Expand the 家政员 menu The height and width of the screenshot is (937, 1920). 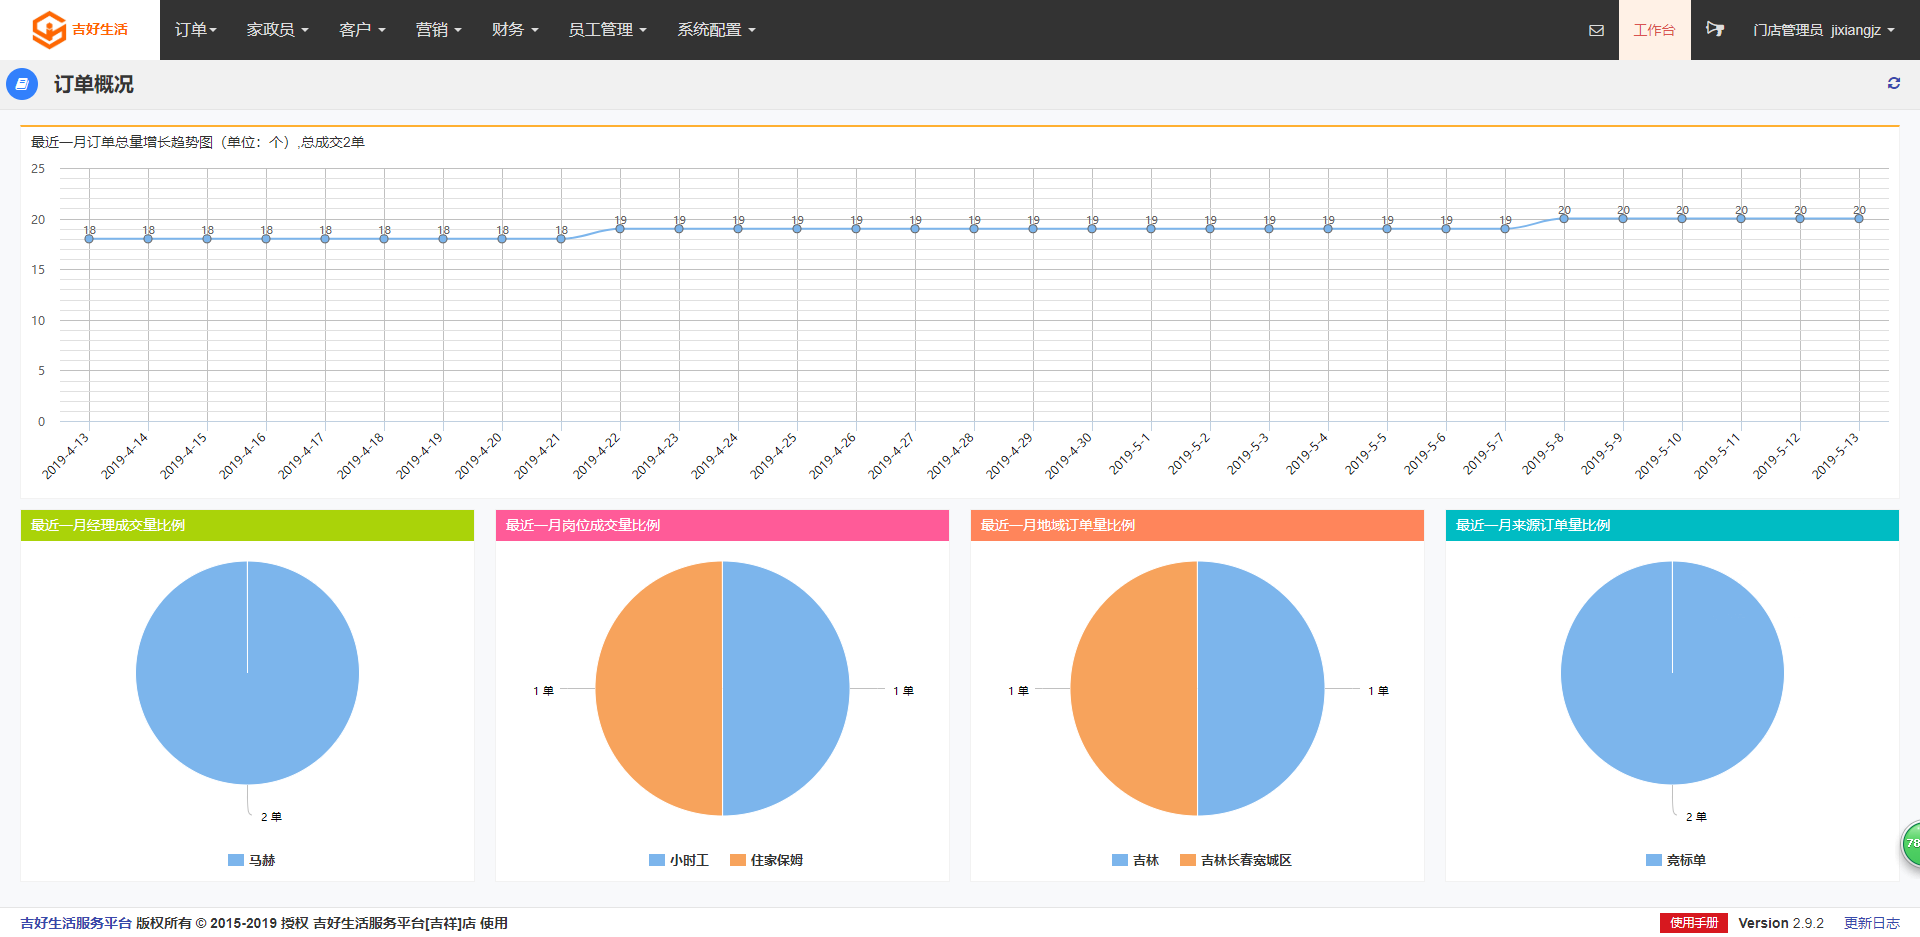point(277,30)
